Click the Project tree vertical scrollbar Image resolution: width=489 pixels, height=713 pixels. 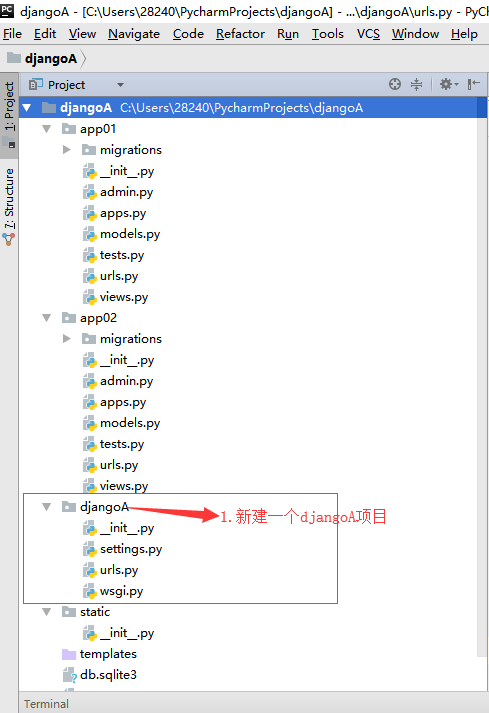click(x=482, y=377)
